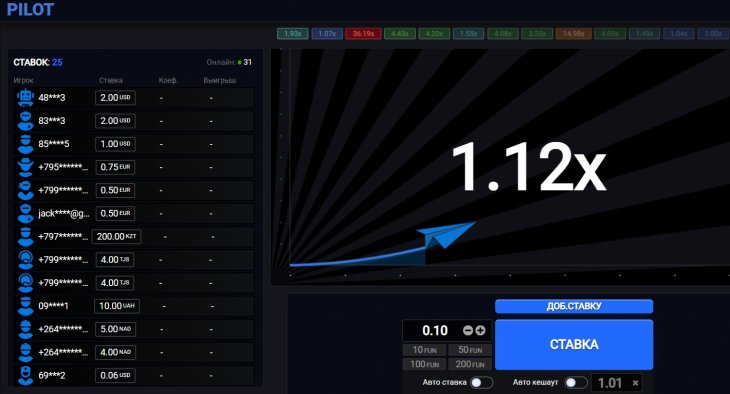The width and height of the screenshot is (730, 394).
Task: Click the avatar beside the 4.00 NAD bet
Action: (25, 352)
